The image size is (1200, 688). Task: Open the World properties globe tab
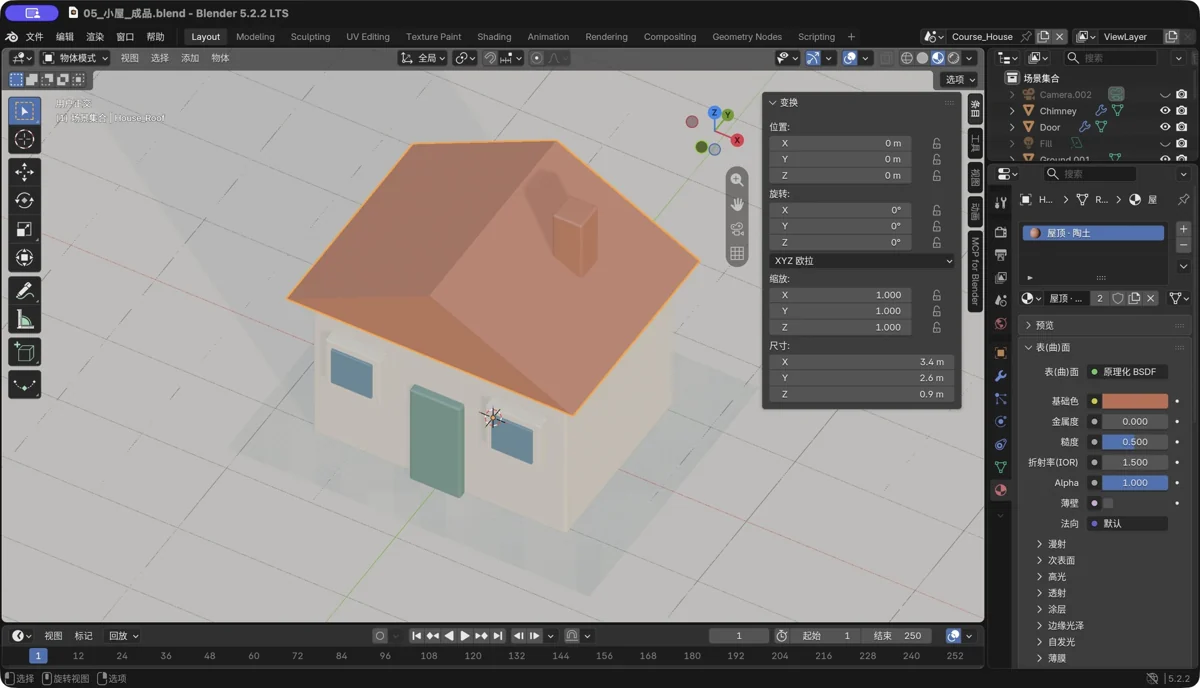tap(1001, 324)
